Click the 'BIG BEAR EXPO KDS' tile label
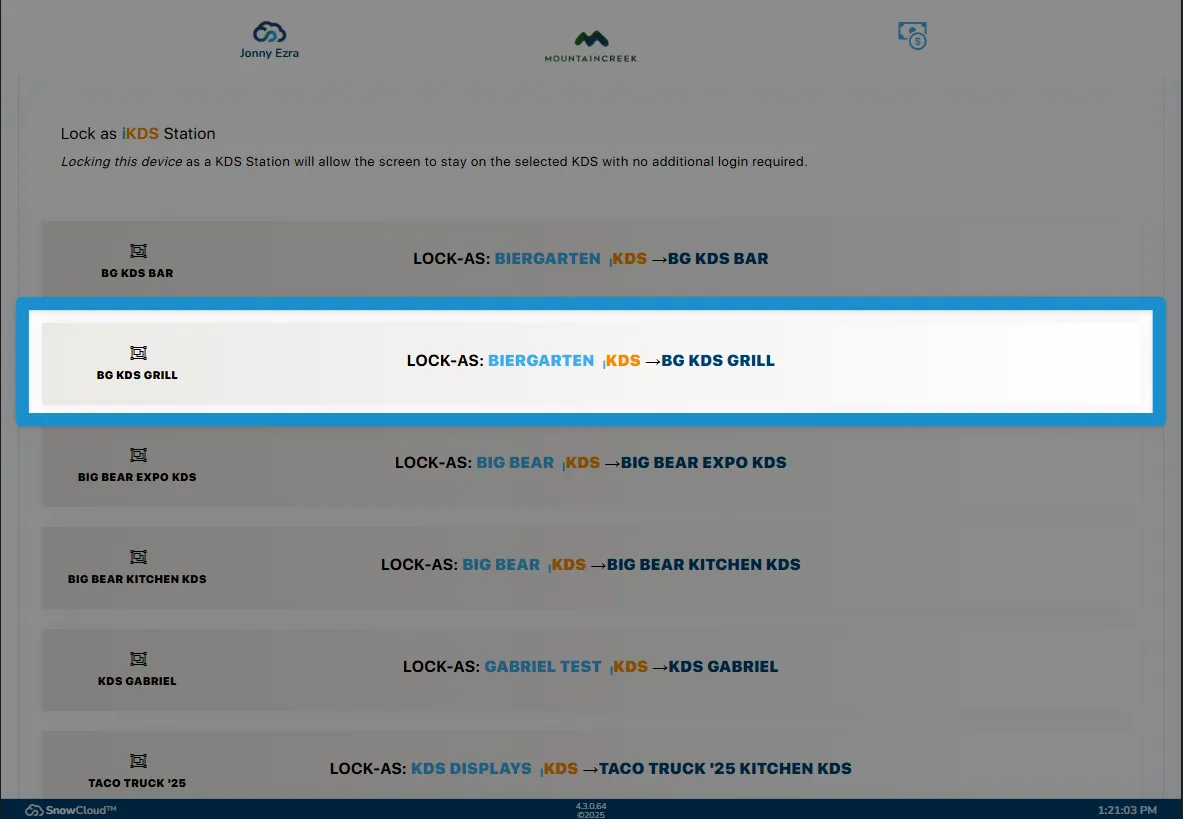Image resolution: width=1183 pixels, height=819 pixels. tap(137, 477)
